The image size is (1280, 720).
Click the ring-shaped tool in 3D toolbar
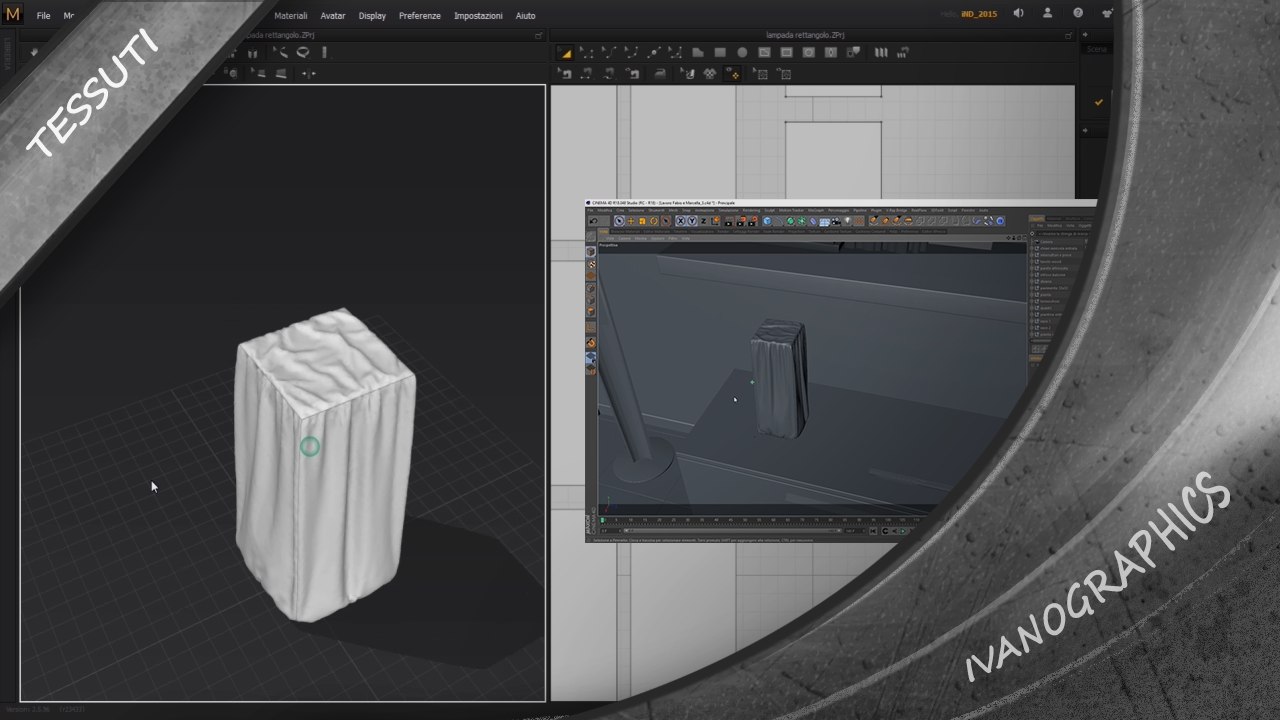coord(302,53)
